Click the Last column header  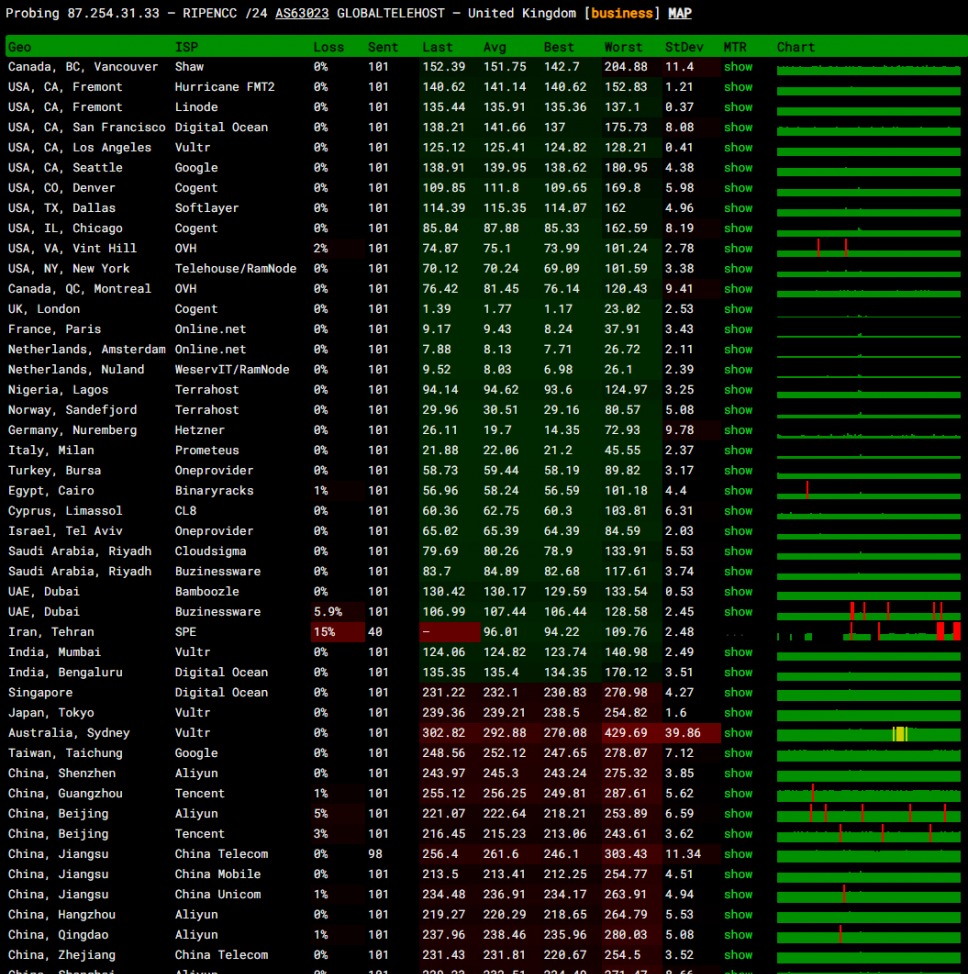coord(437,47)
